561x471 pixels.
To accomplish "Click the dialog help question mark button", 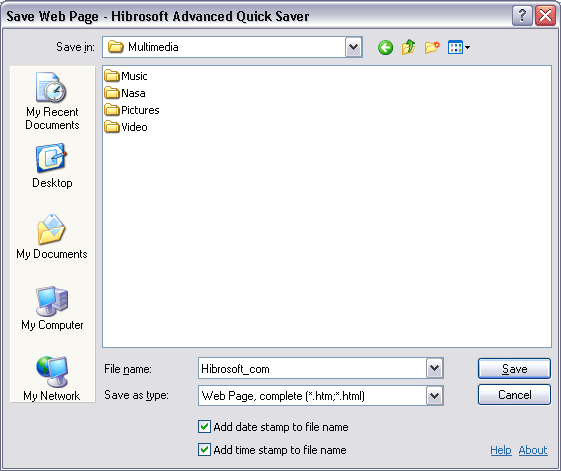I will 522,16.
